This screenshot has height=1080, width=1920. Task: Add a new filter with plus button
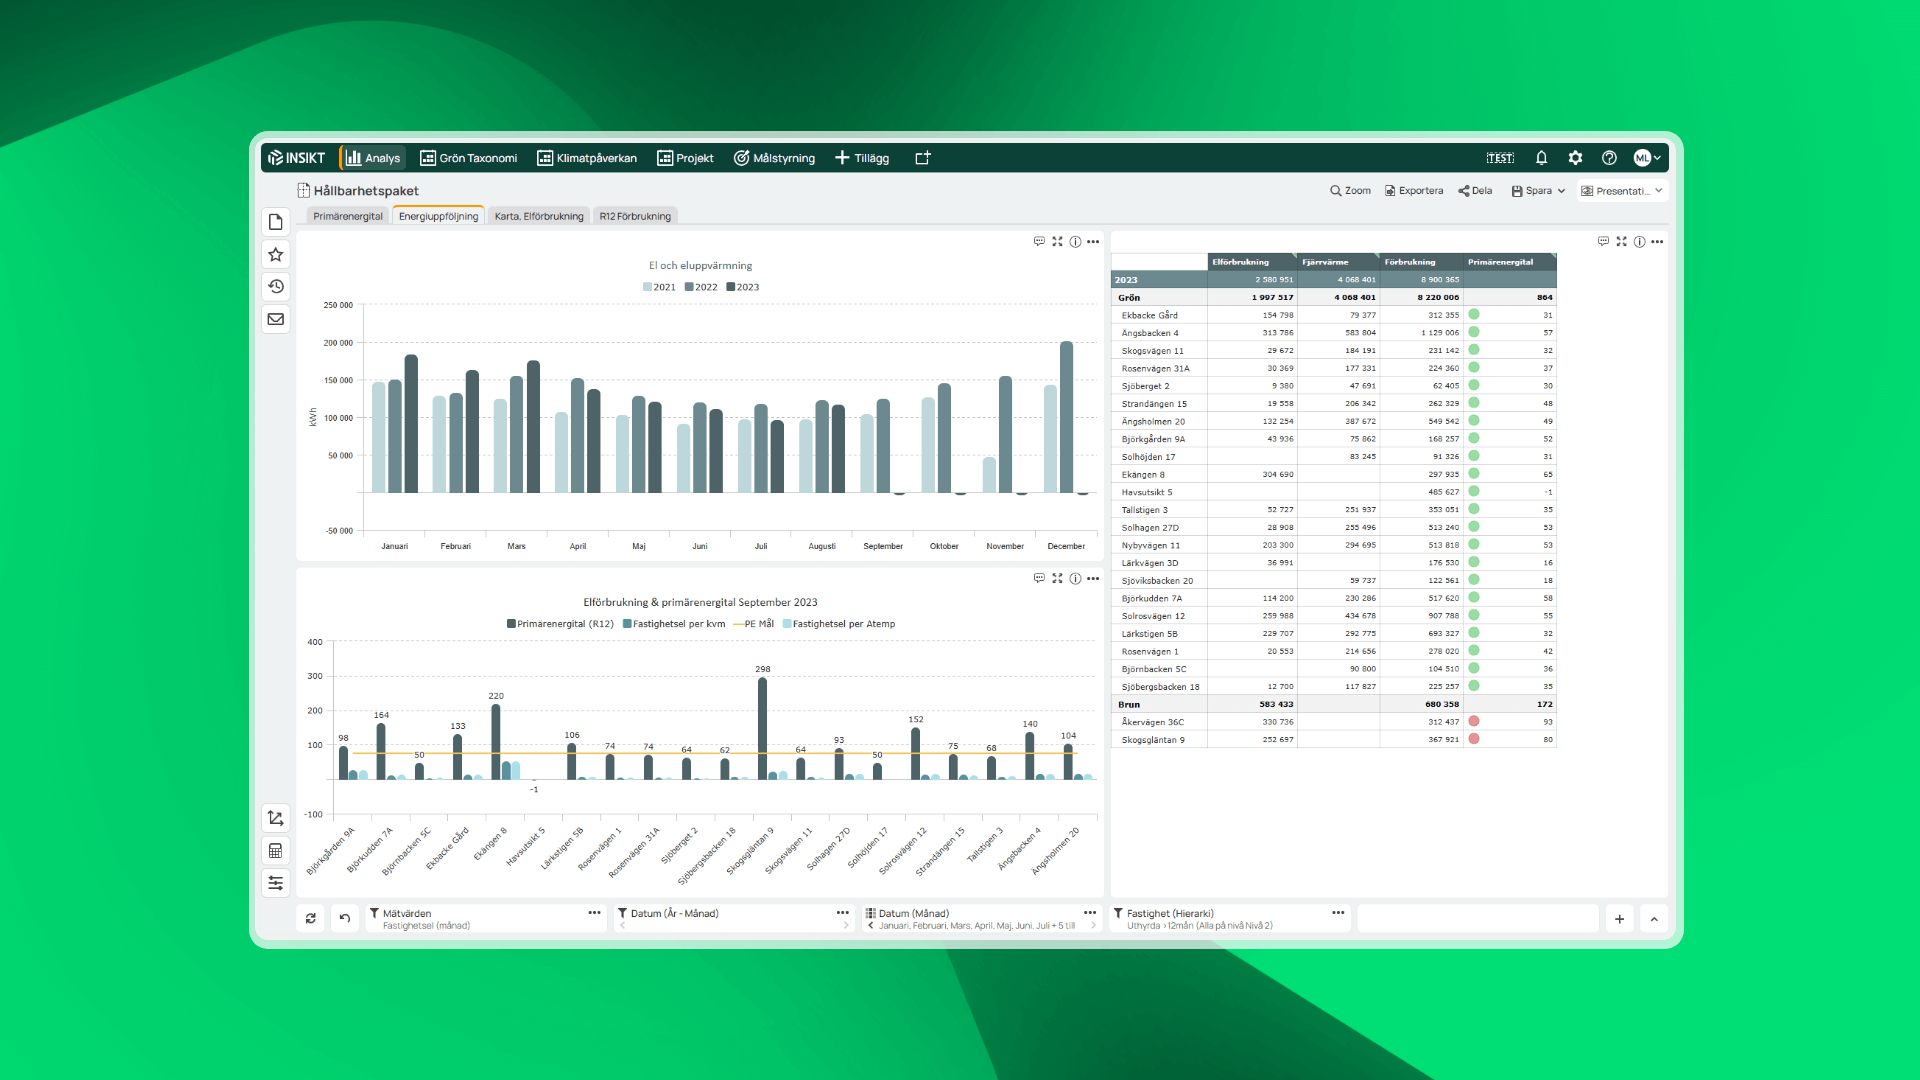click(1620, 919)
